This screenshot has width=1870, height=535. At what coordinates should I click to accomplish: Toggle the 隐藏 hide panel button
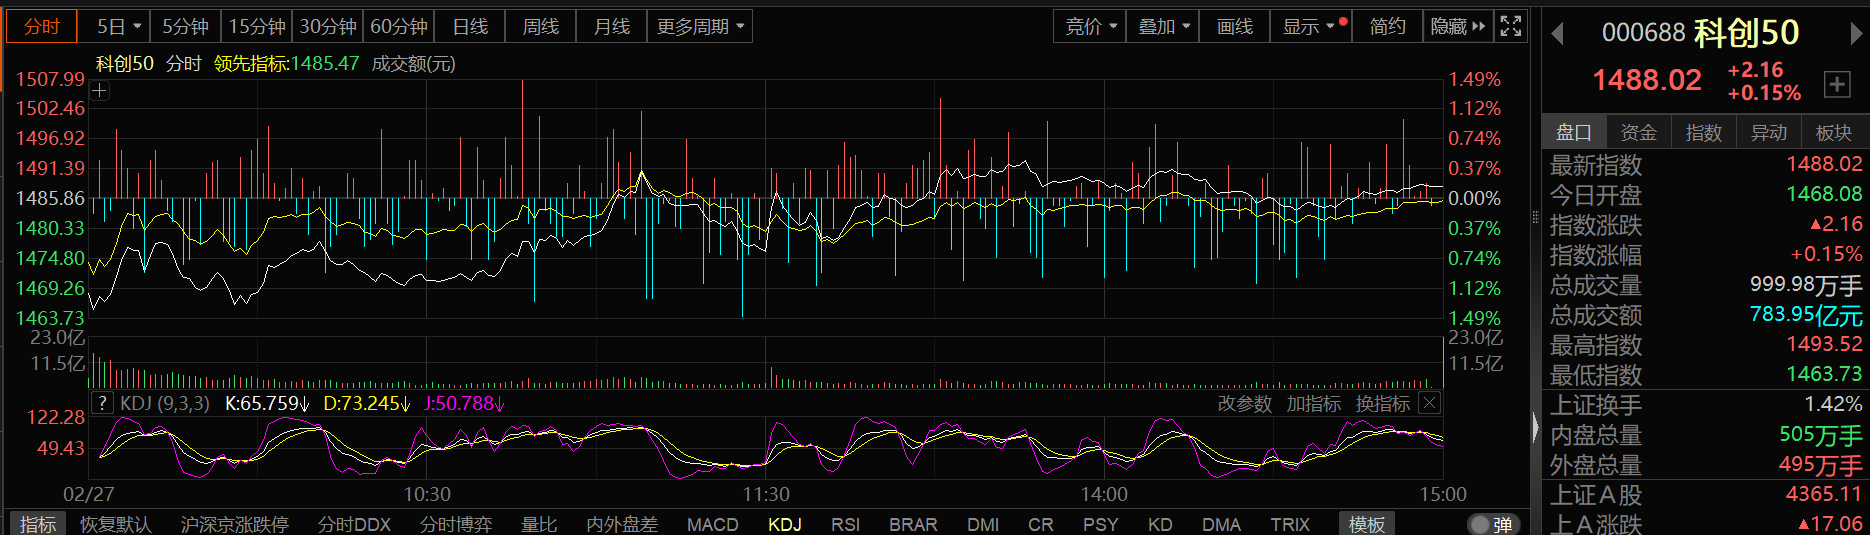pos(1457,27)
